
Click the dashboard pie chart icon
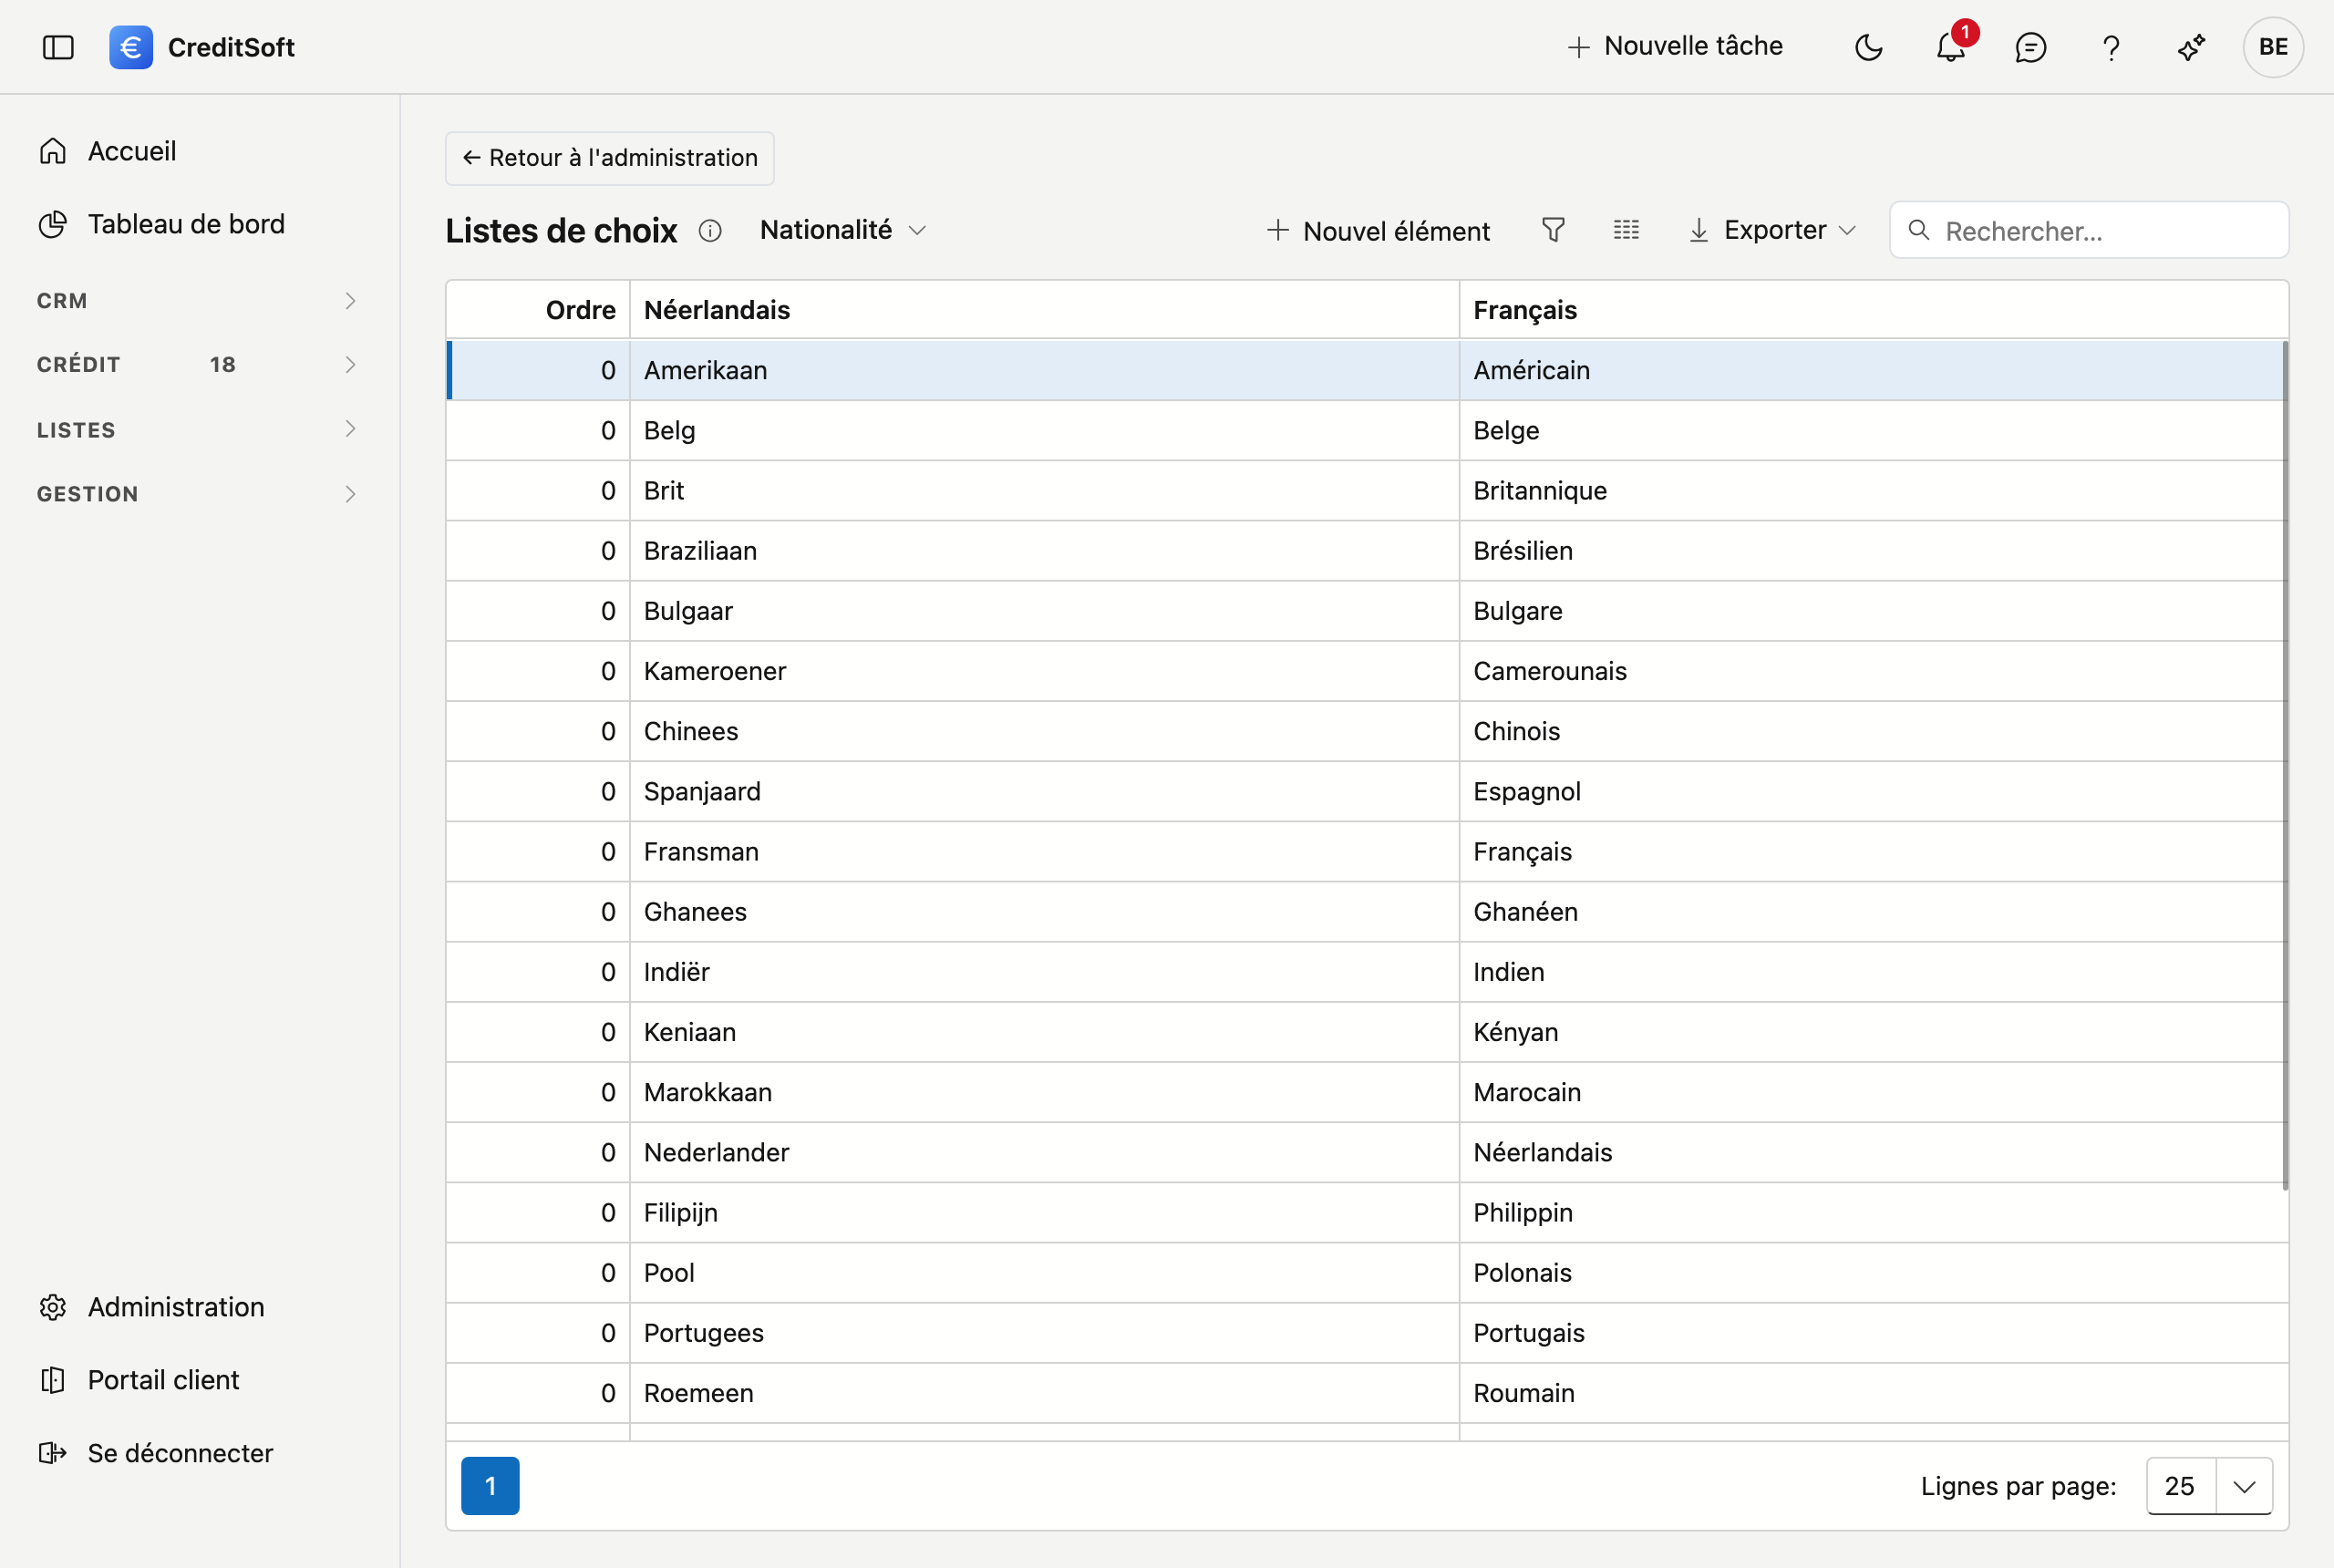[53, 224]
